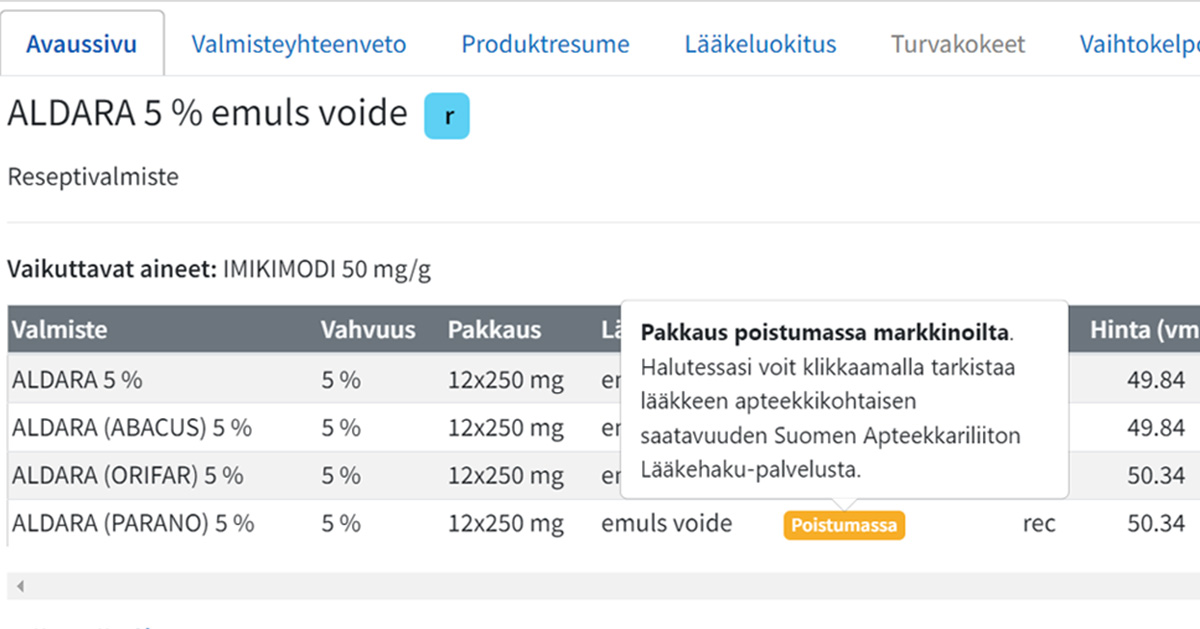Click the blue 'r' prescription badge icon
This screenshot has height=629, width=1200.
(x=447, y=115)
